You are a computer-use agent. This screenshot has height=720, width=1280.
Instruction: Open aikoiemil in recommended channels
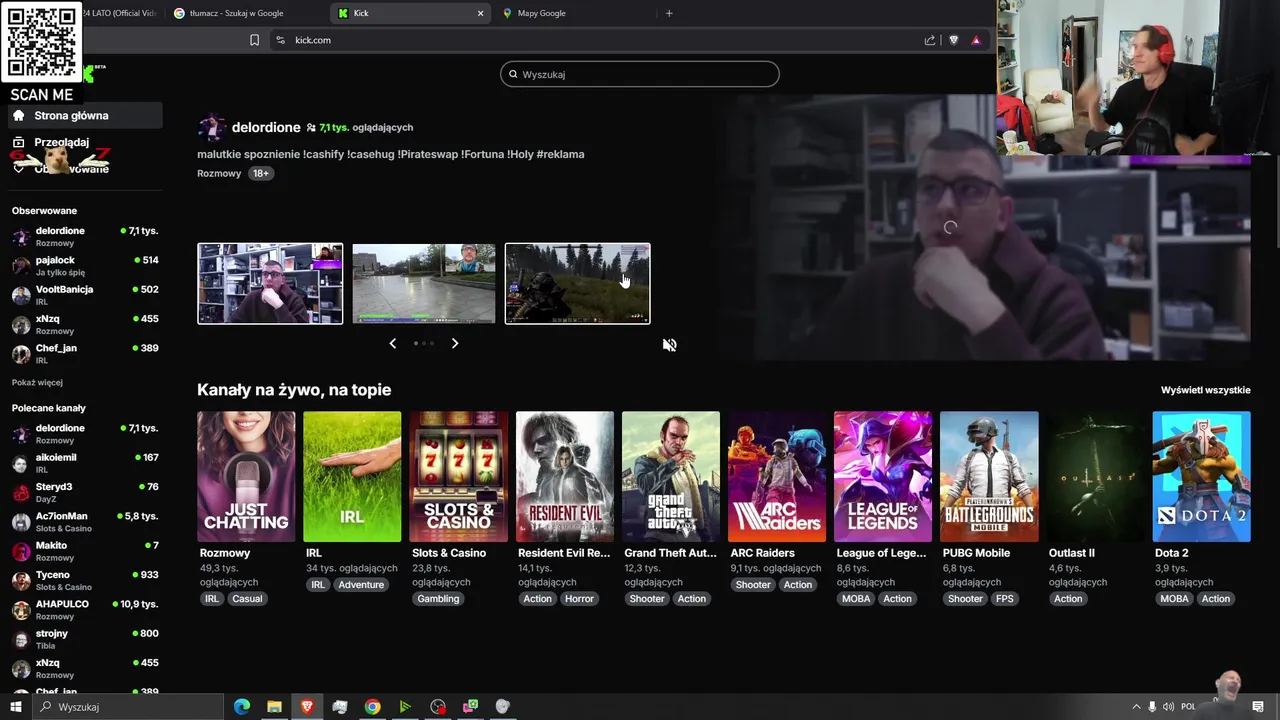pyautogui.click(x=85, y=463)
